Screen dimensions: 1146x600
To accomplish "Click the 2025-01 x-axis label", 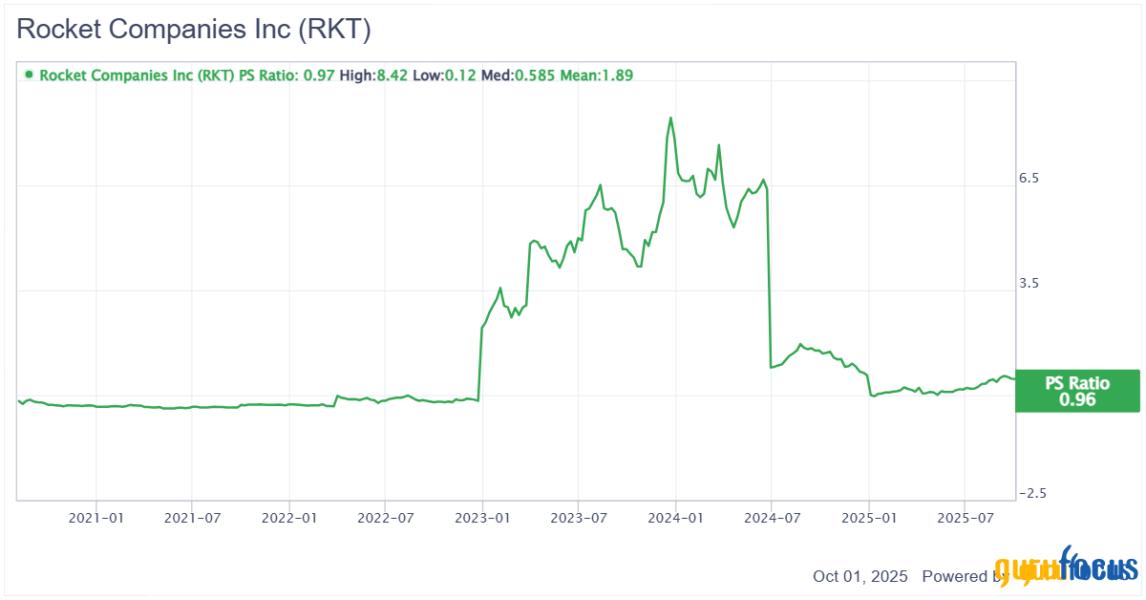I will click(869, 518).
